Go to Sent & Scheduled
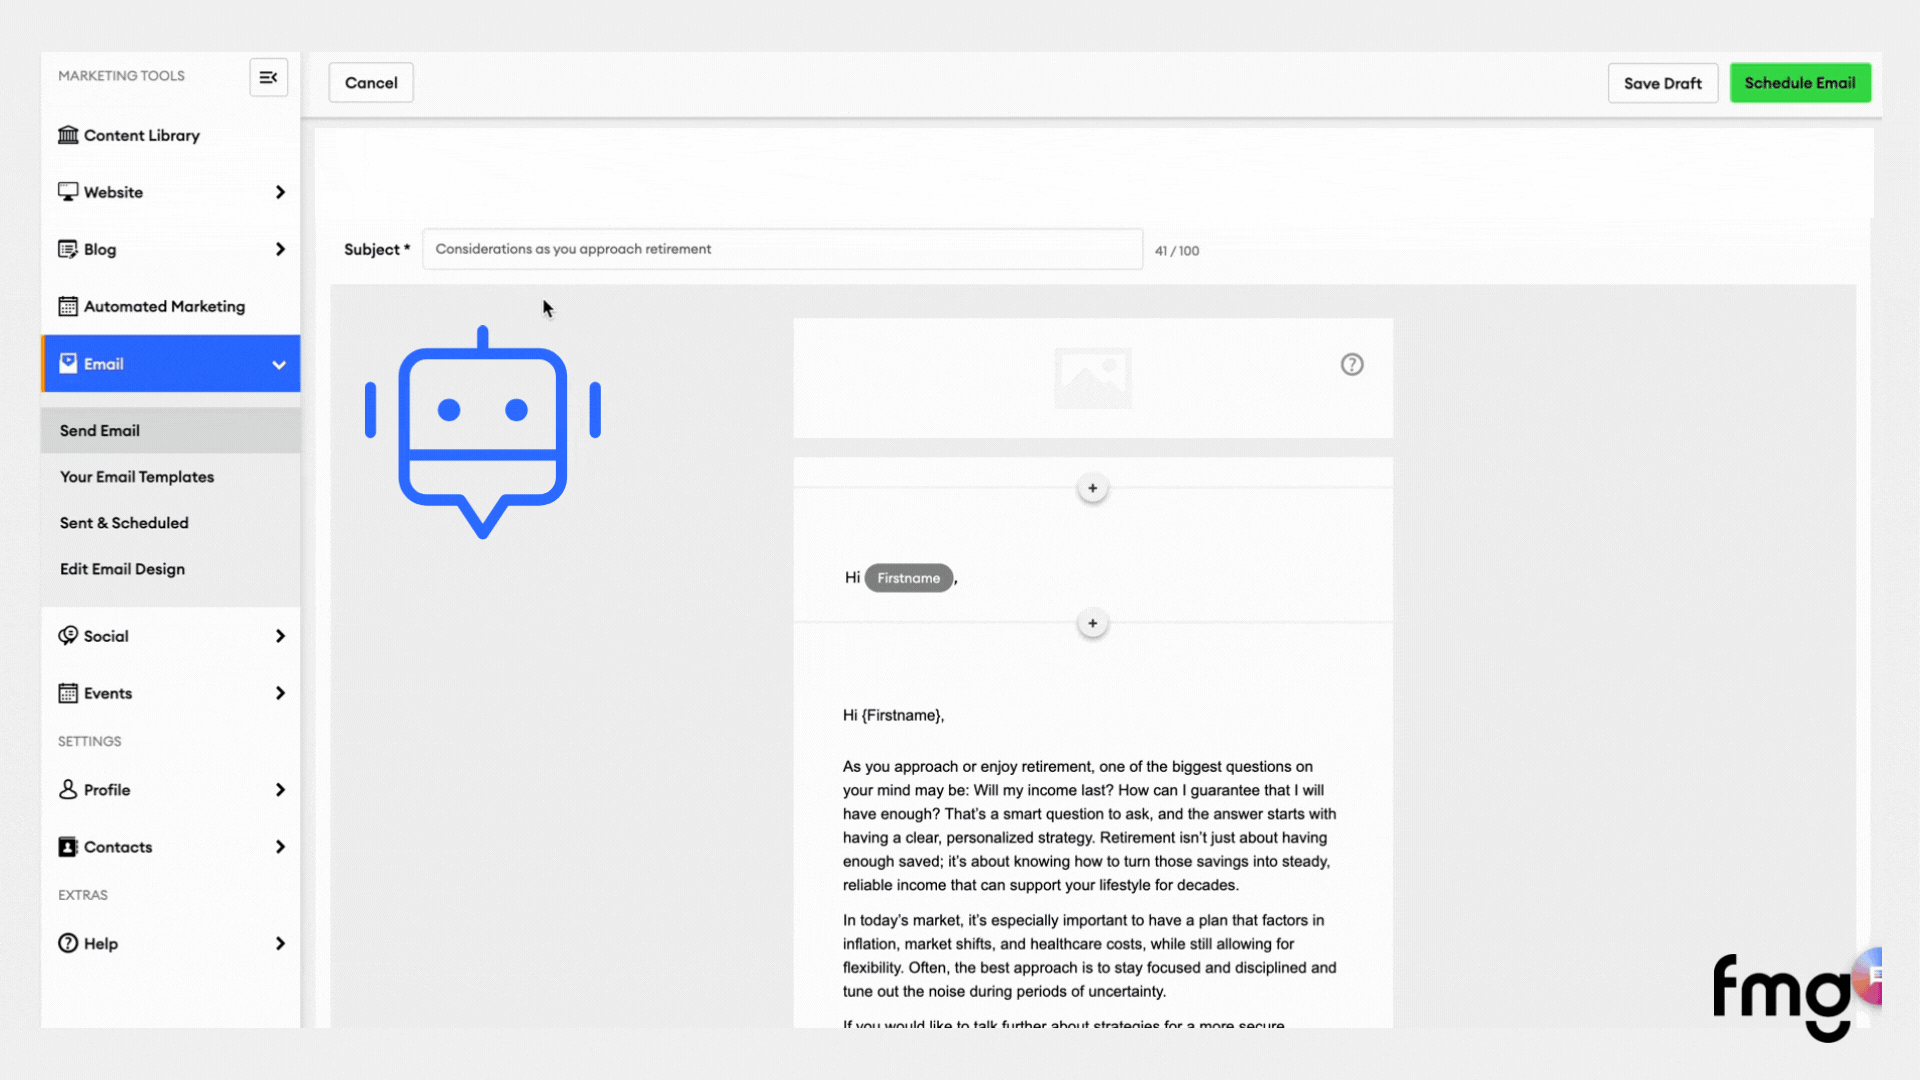 coord(124,523)
